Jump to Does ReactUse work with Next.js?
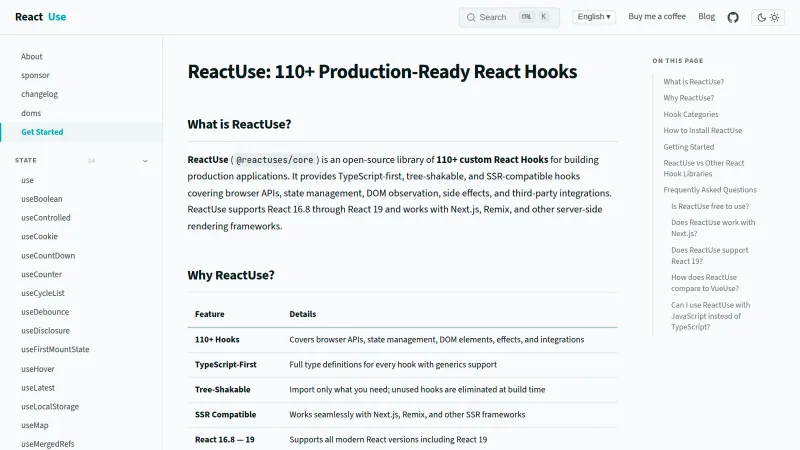800x450 pixels. coord(713,228)
